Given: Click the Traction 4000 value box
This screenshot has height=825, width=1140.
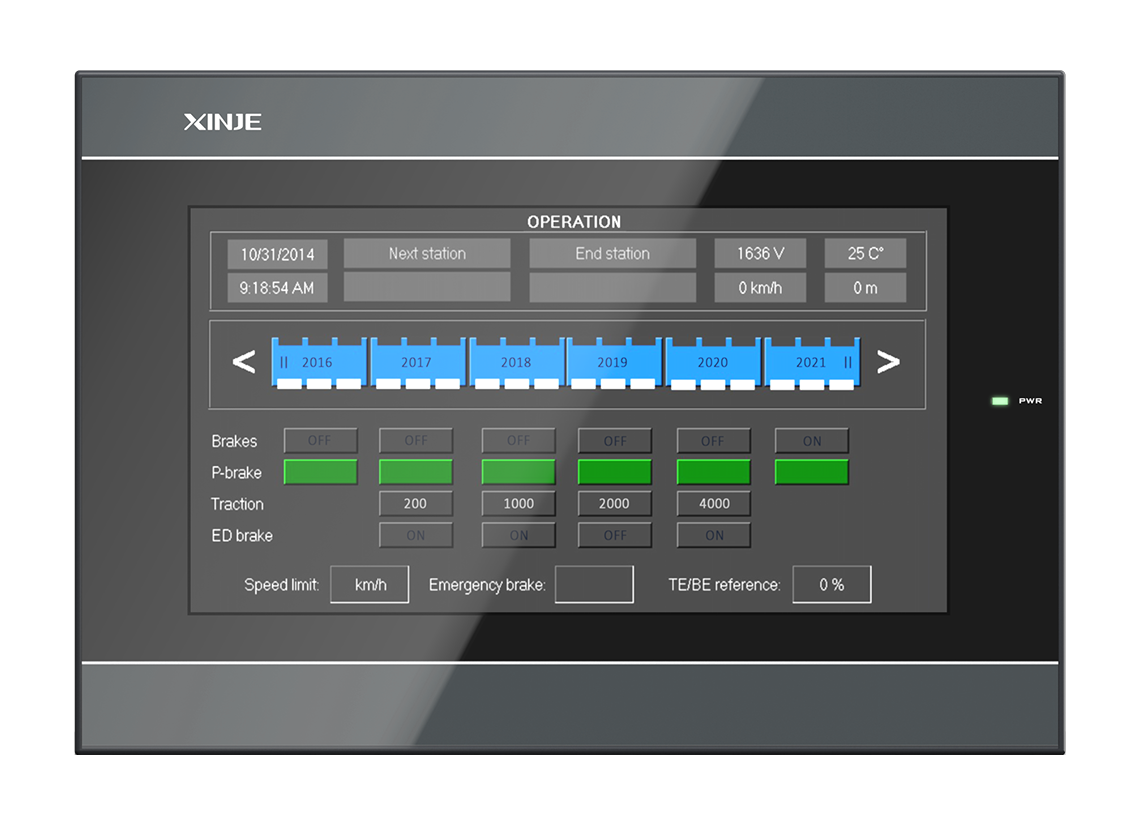Looking at the screenshot, I should tap(713, 504).
